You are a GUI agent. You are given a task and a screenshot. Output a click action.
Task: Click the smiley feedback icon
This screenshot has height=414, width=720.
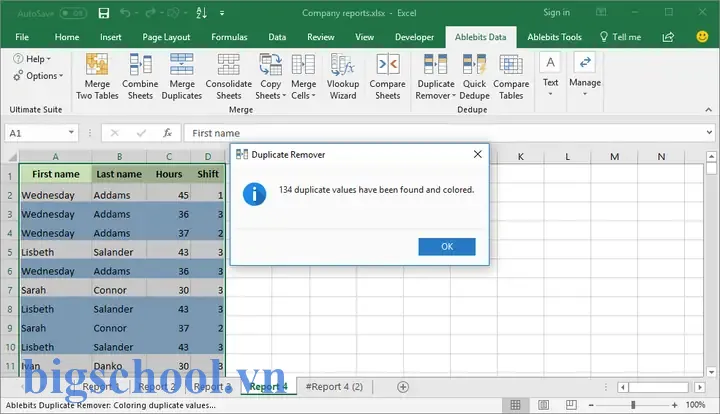pos(702,37)
